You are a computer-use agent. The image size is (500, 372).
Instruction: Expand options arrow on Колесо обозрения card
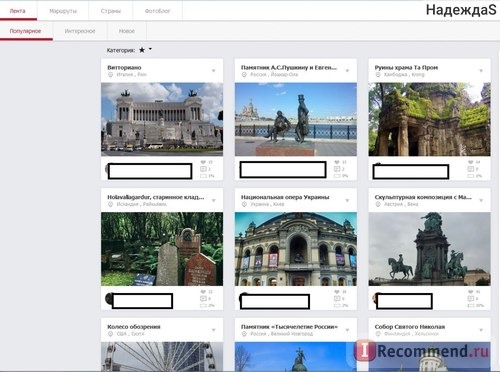[214, 330]
